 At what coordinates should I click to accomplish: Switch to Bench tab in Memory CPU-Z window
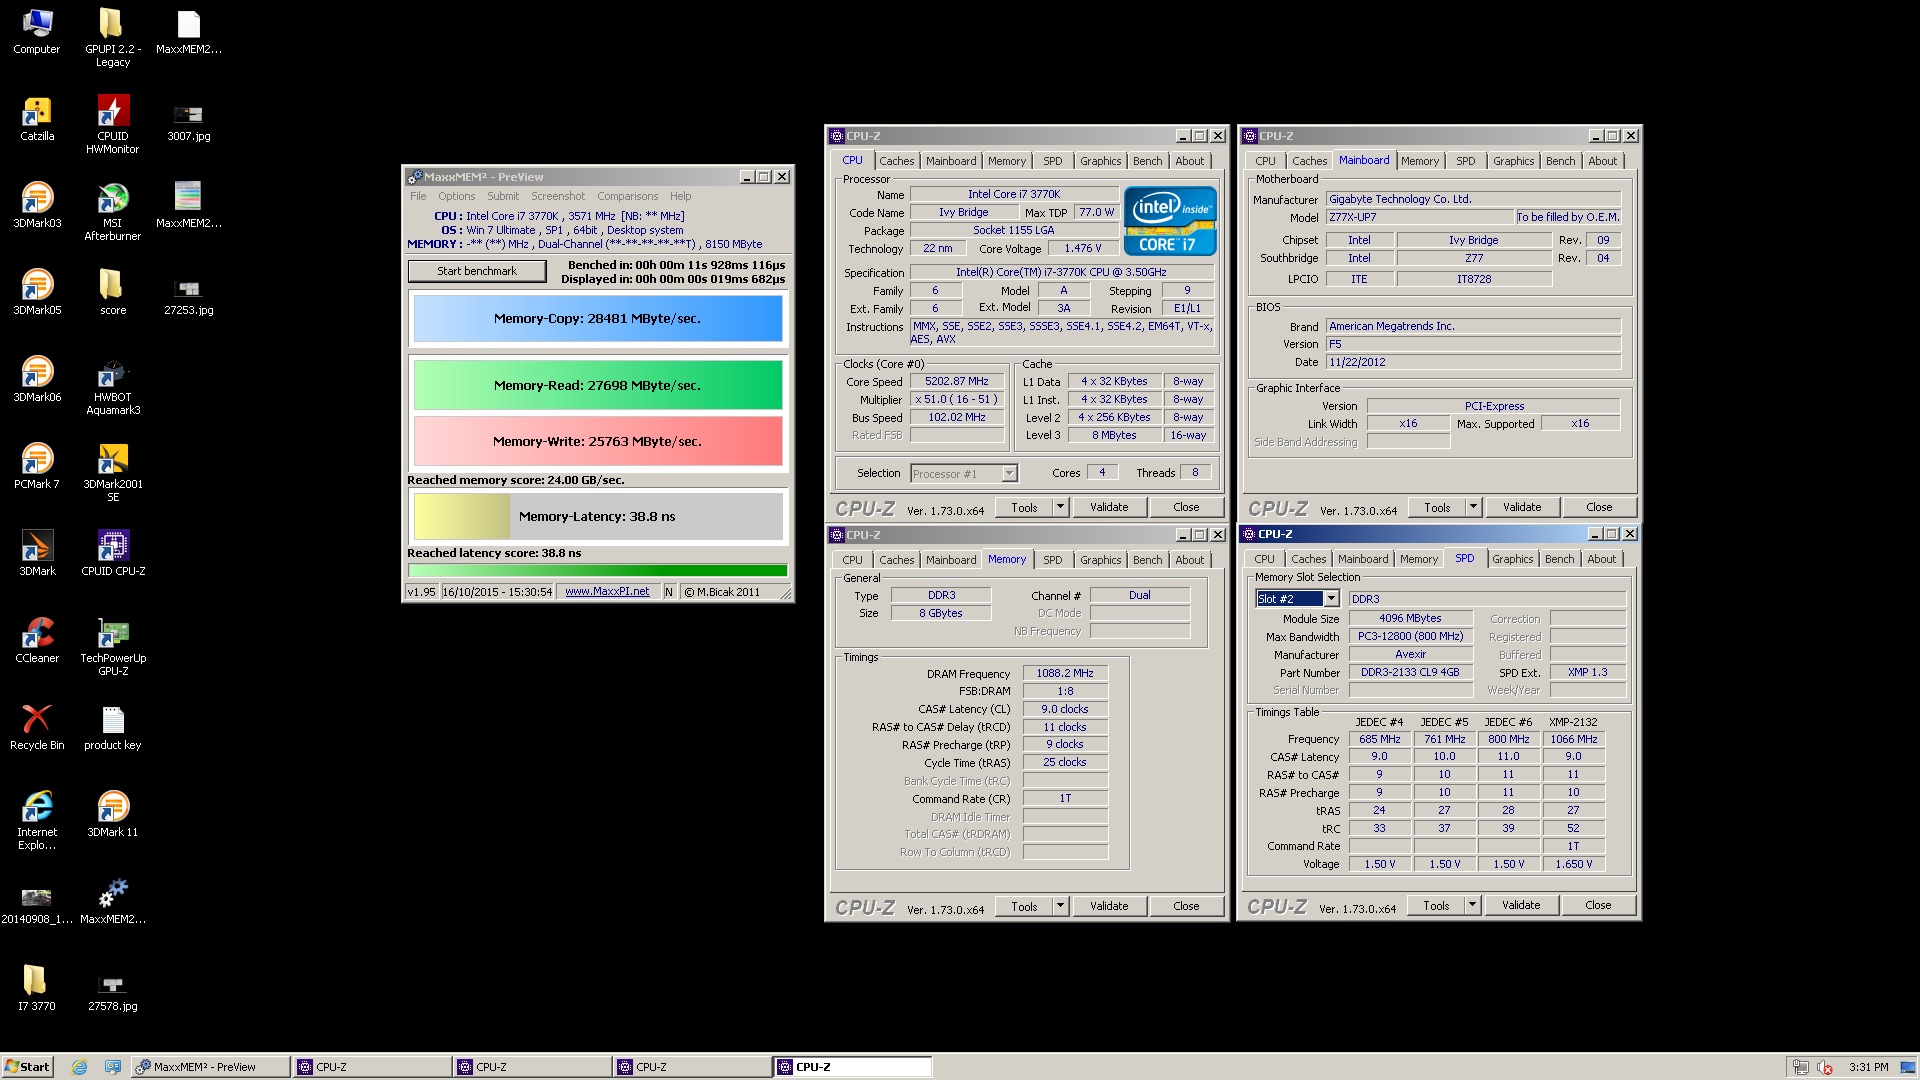[x=1147, y=560]
